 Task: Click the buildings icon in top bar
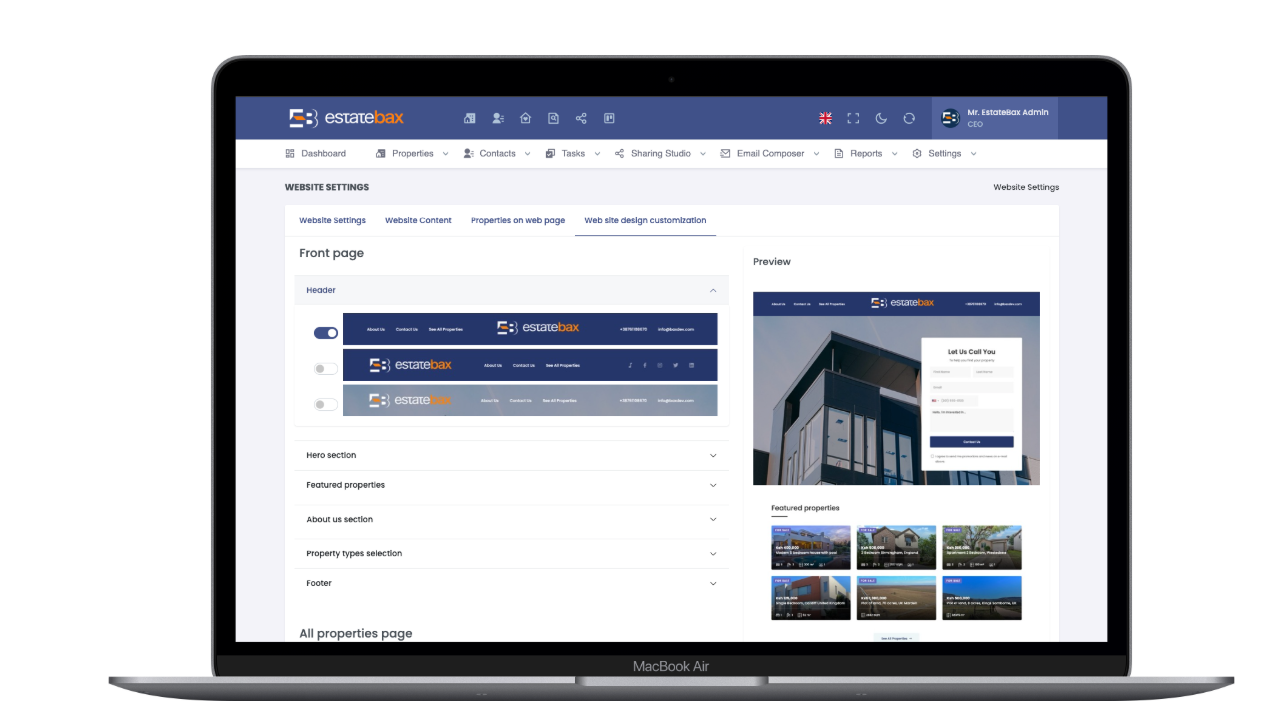tap(469, 118)
